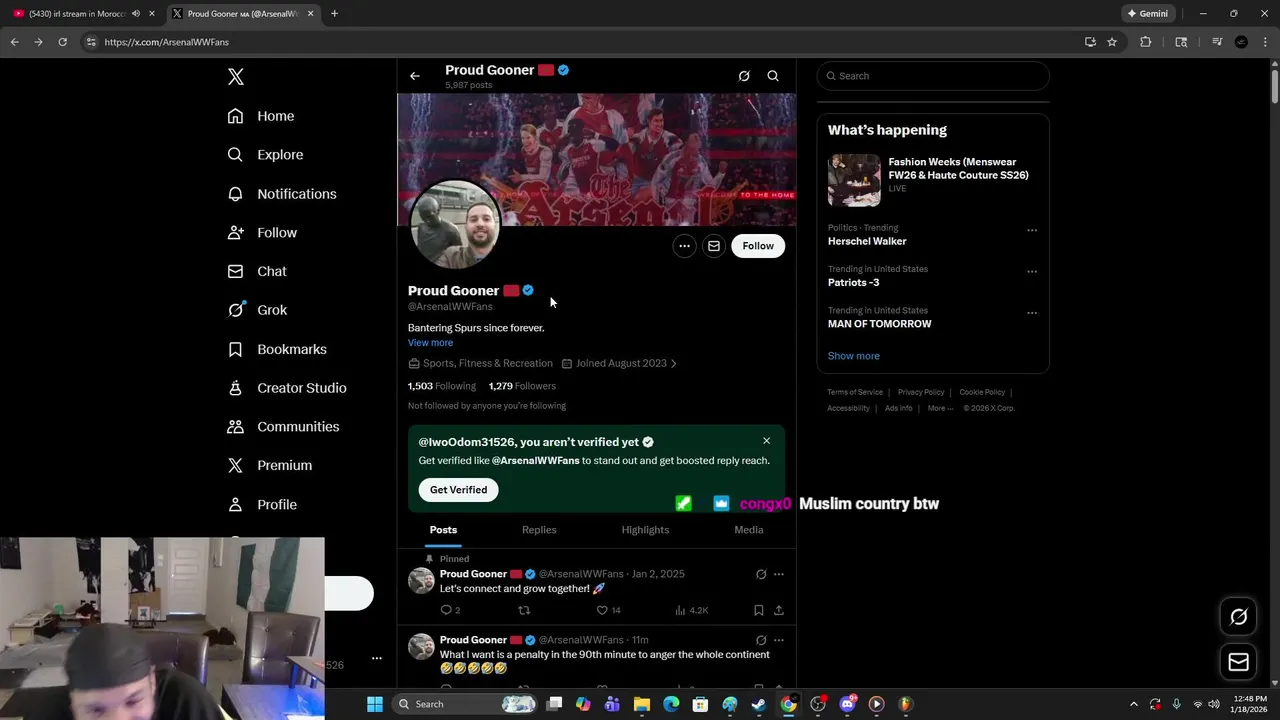
Task: Expand Joined August 2023 chevron
Action: pos(674,364)
